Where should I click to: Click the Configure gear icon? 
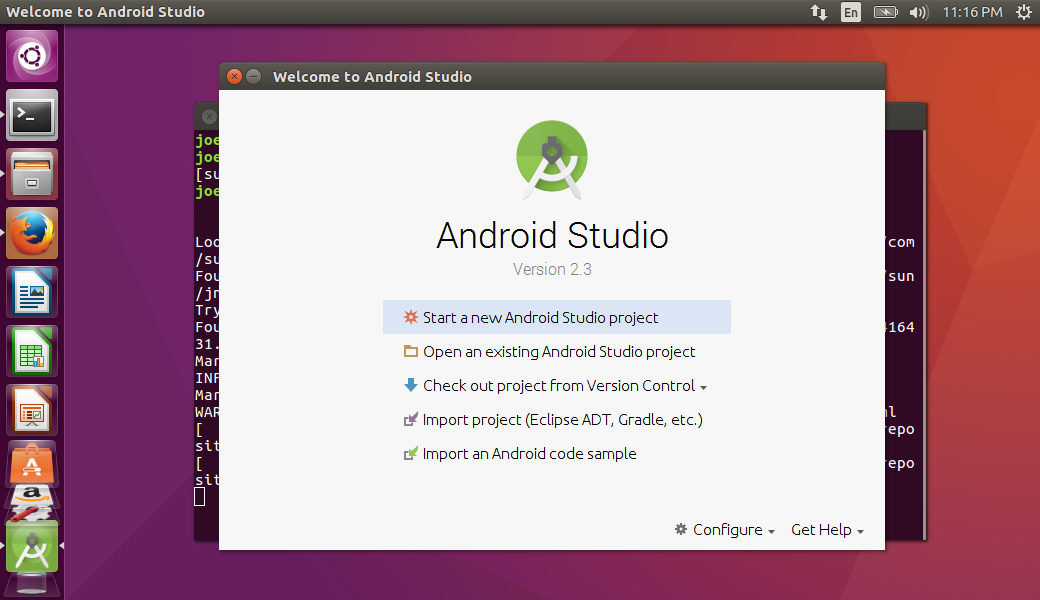click(x=681, y=529)
